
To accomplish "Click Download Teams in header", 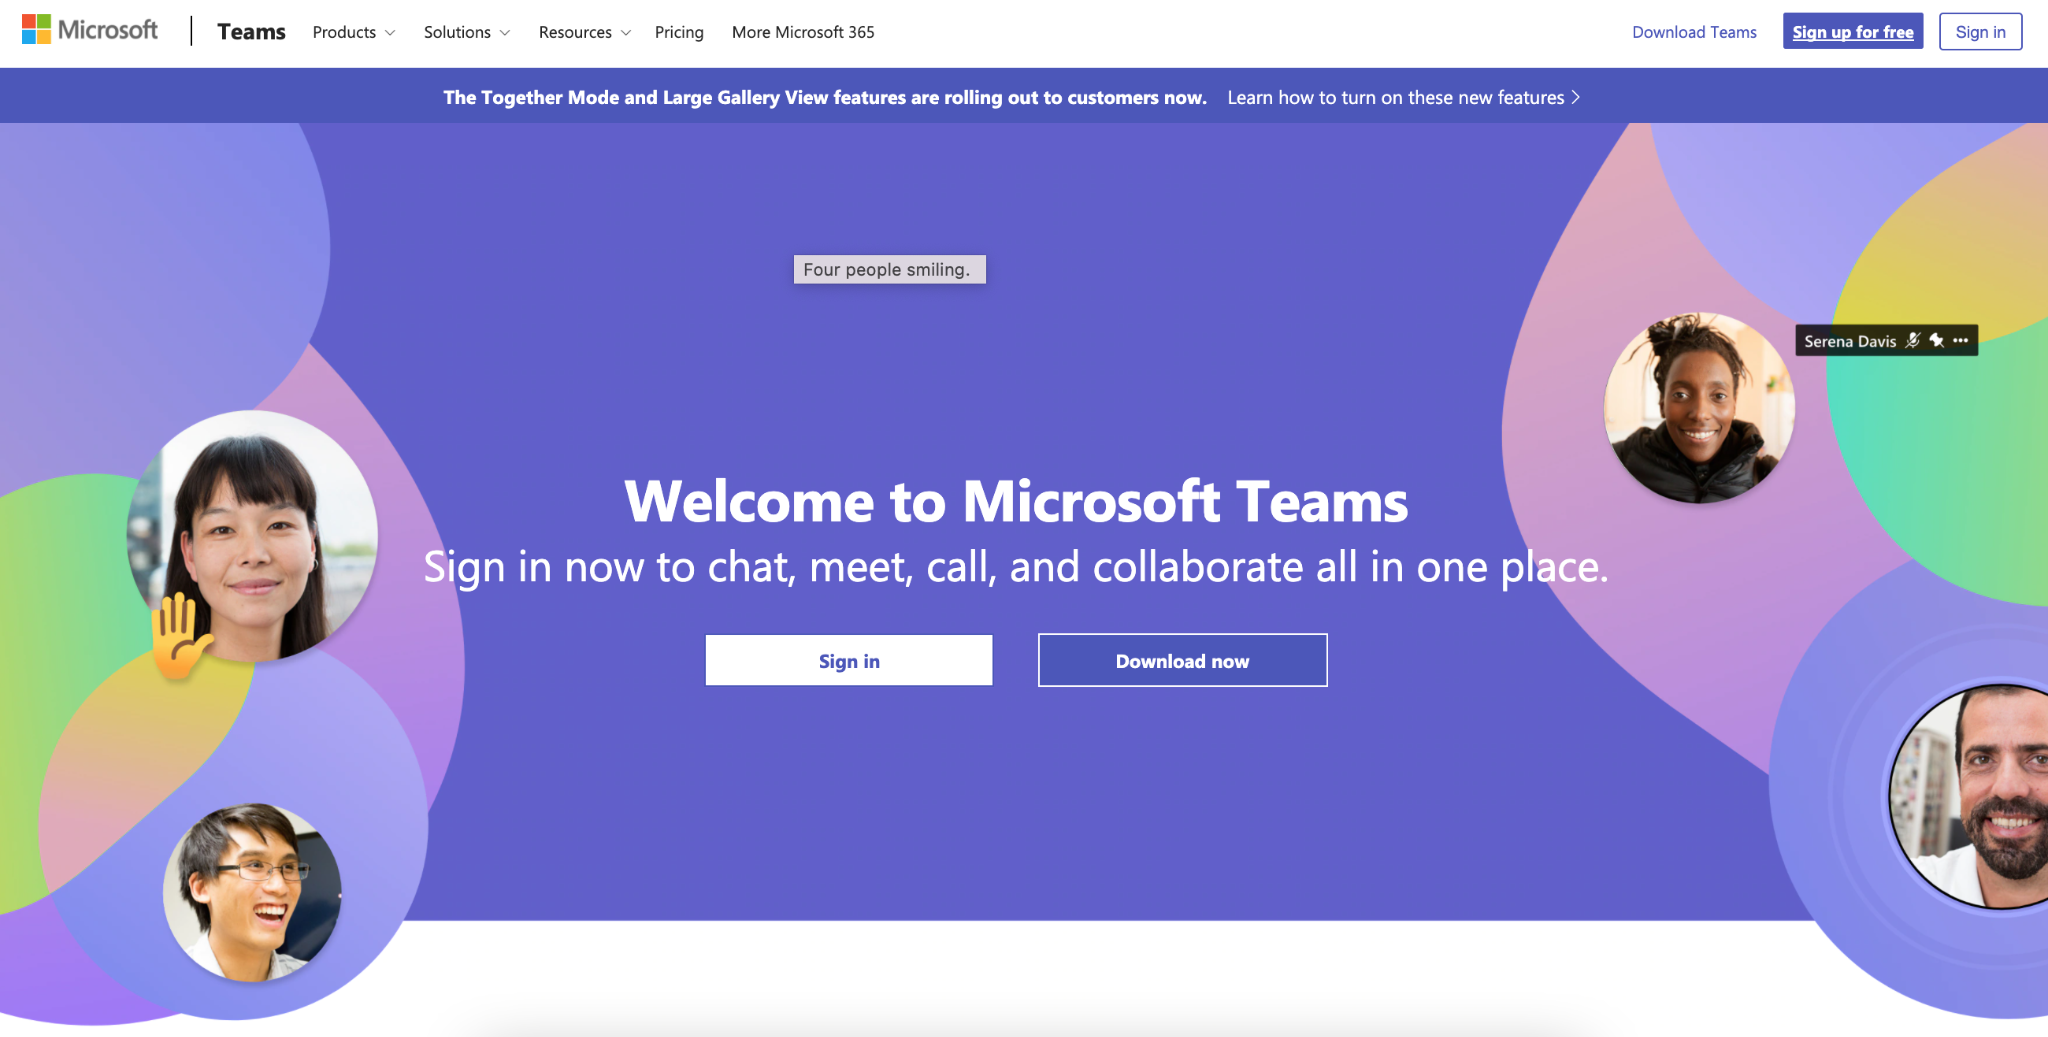I will coord(1694,32).
